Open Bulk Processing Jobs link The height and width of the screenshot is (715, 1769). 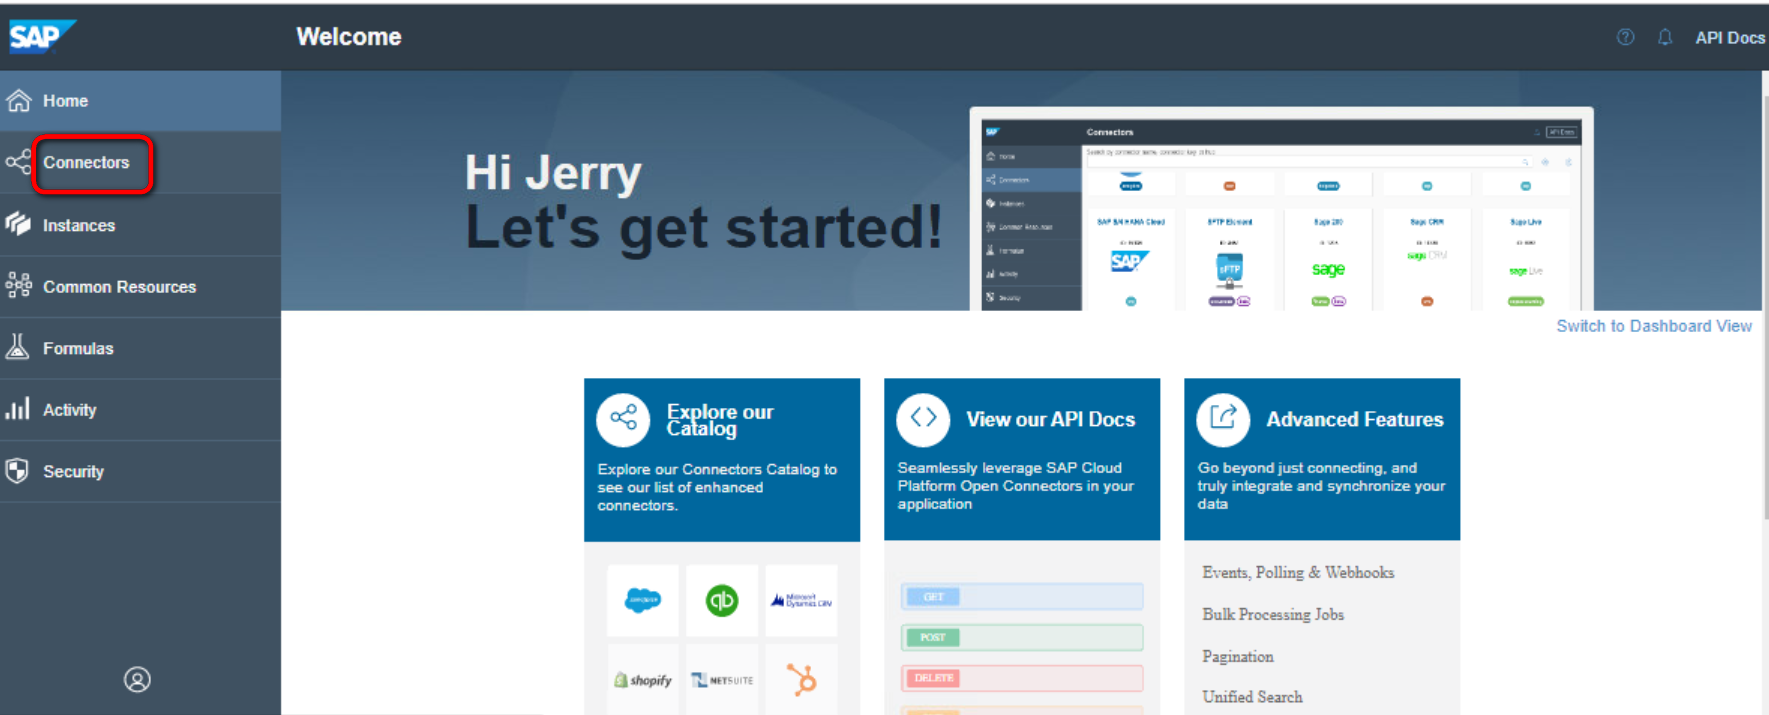(1273, 614)
